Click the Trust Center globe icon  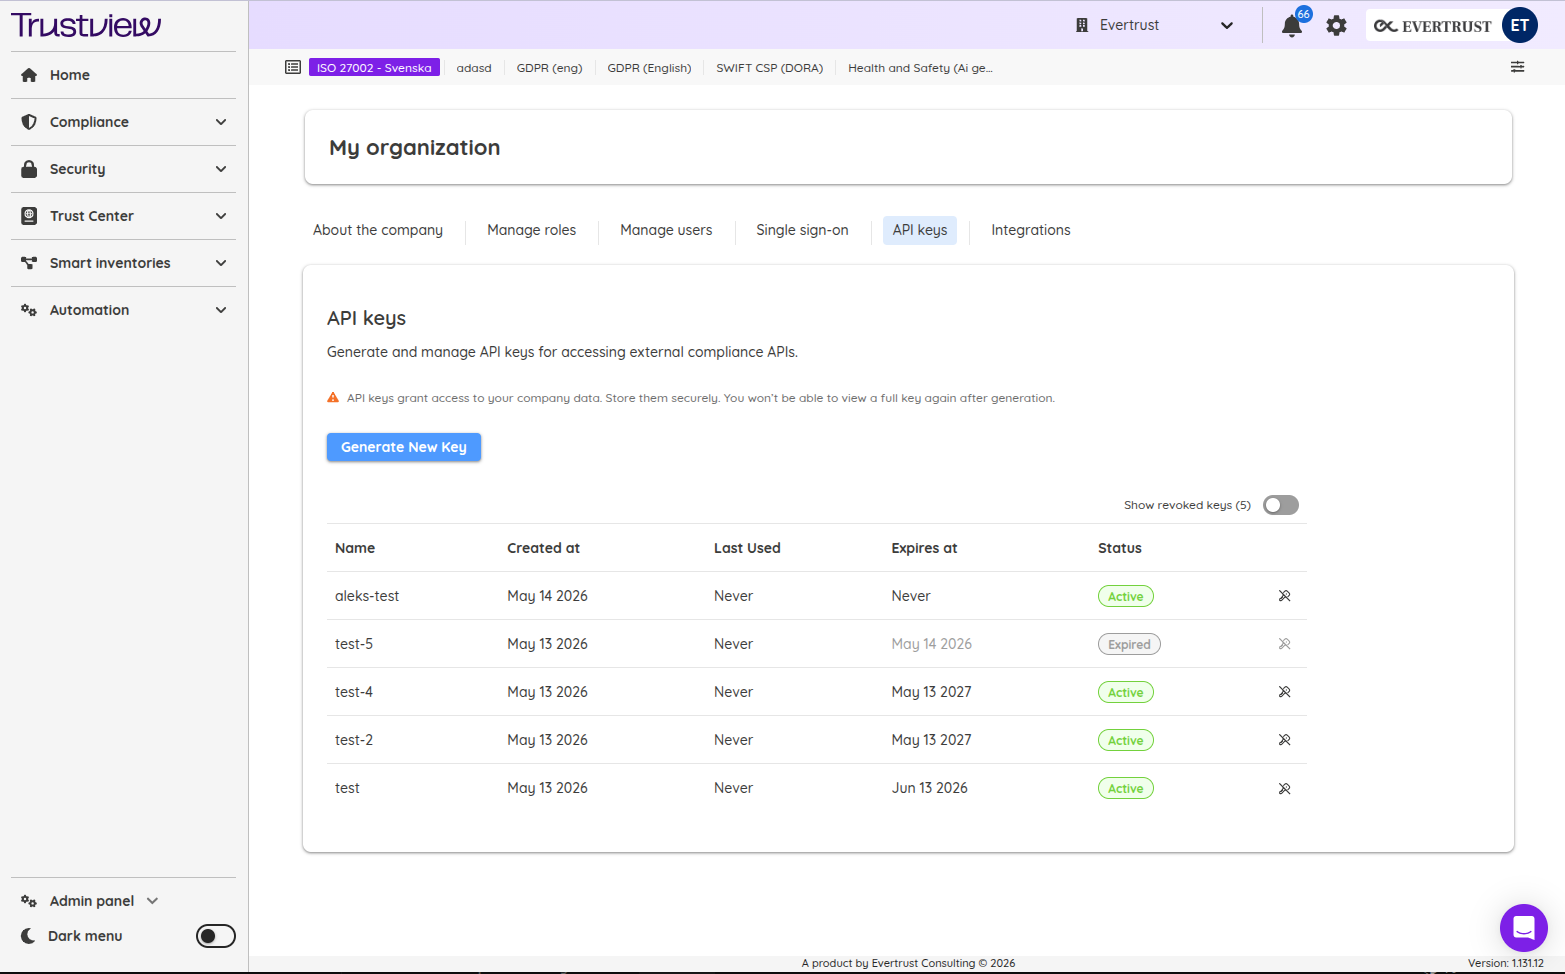(x=29, y=216)
